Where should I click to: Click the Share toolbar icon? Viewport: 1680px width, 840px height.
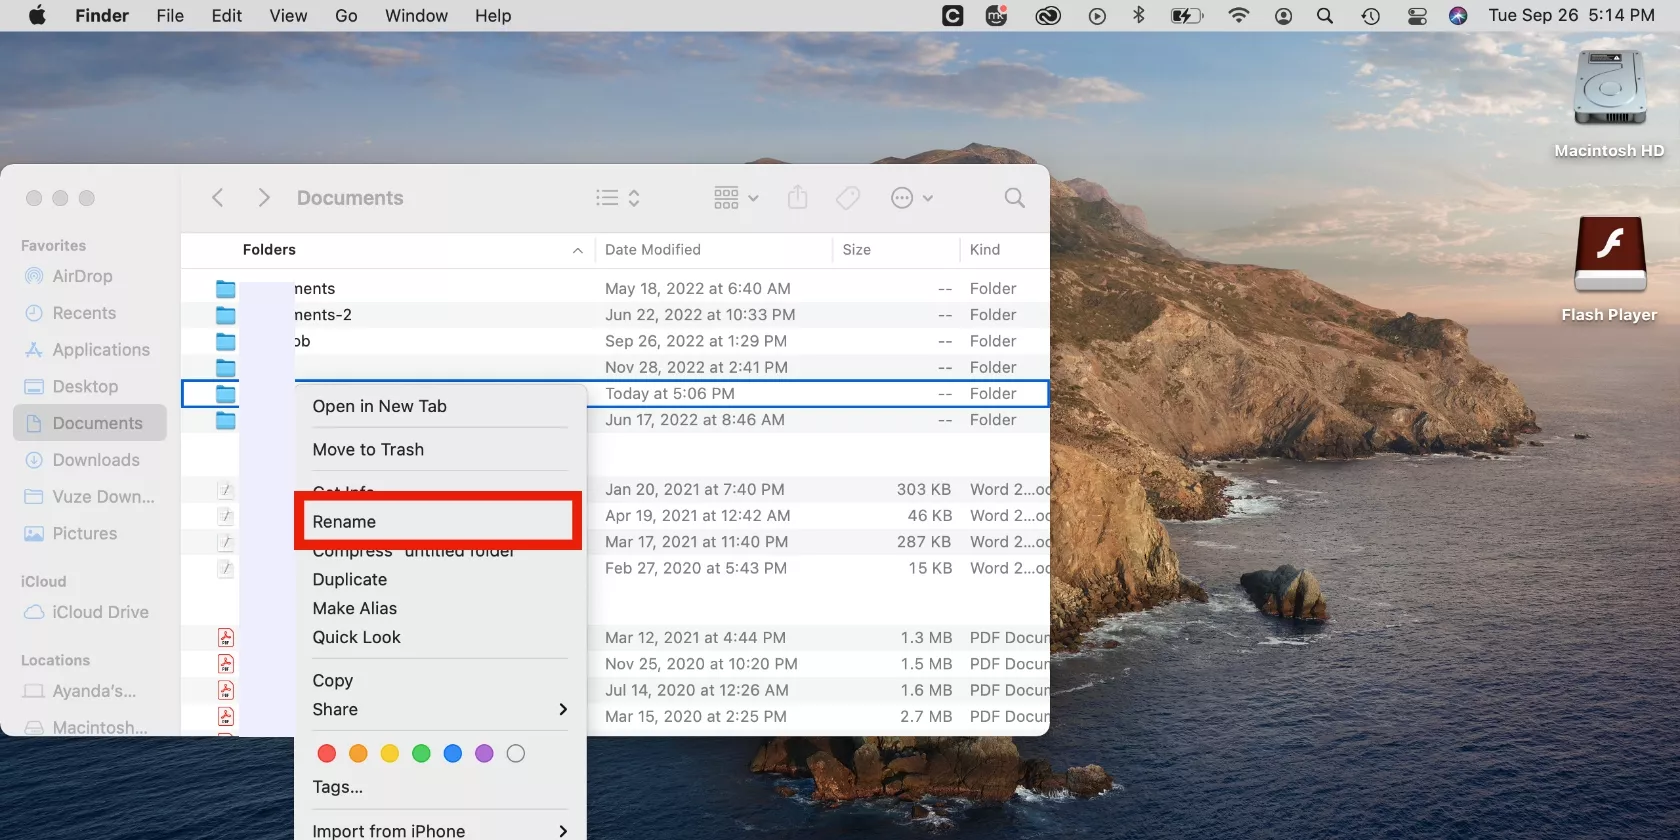(x=797, y=198)
